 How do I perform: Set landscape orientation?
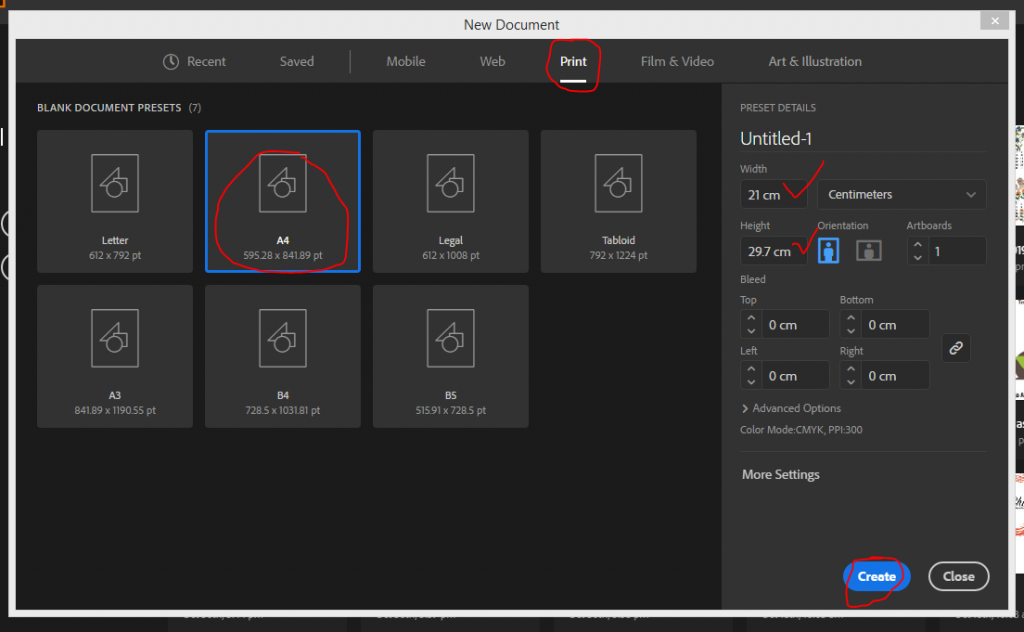(869, 251)
